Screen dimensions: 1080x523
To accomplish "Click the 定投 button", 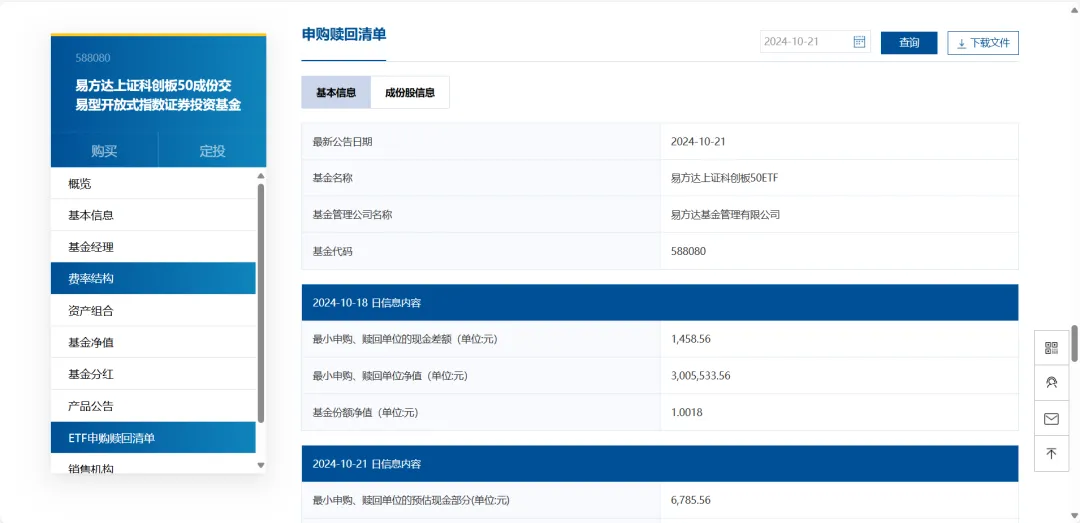I will pos(212,151).
